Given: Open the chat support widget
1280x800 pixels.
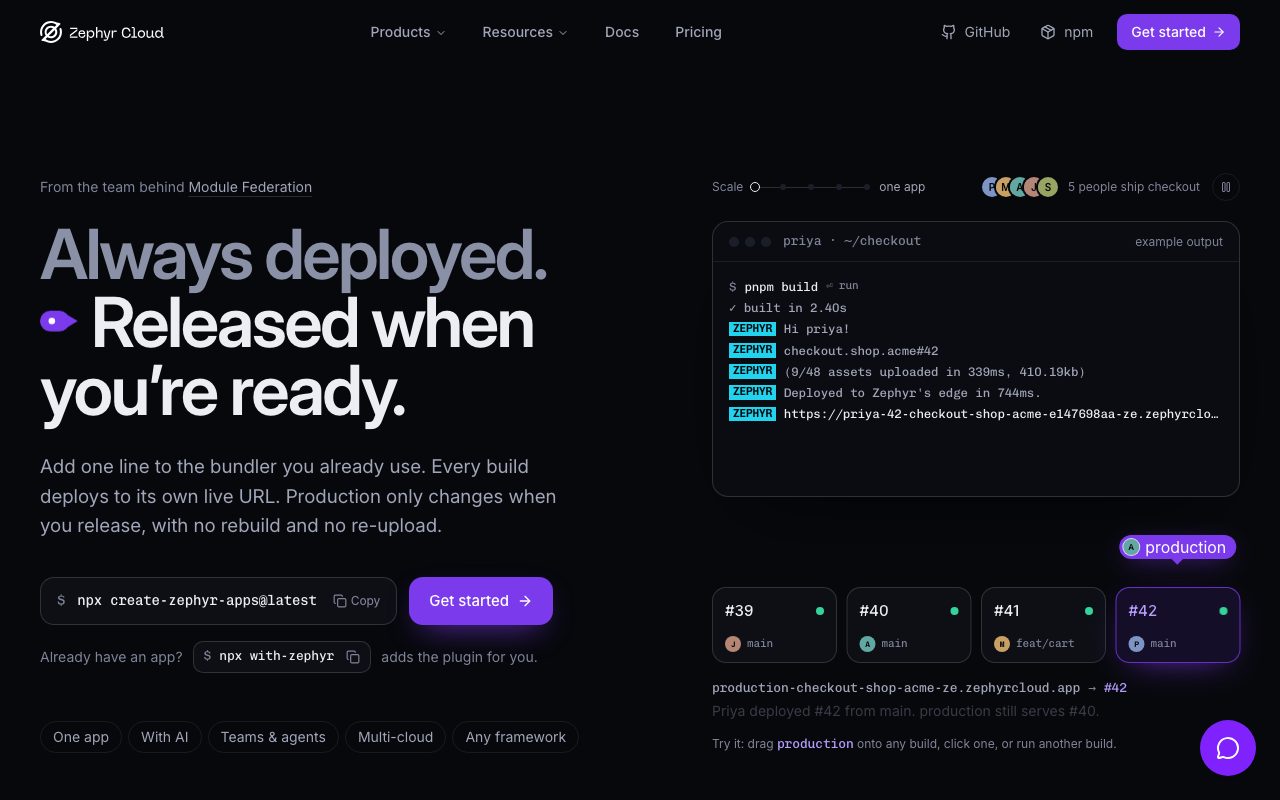Looking at the screenshot, I should pos(1228,748).
